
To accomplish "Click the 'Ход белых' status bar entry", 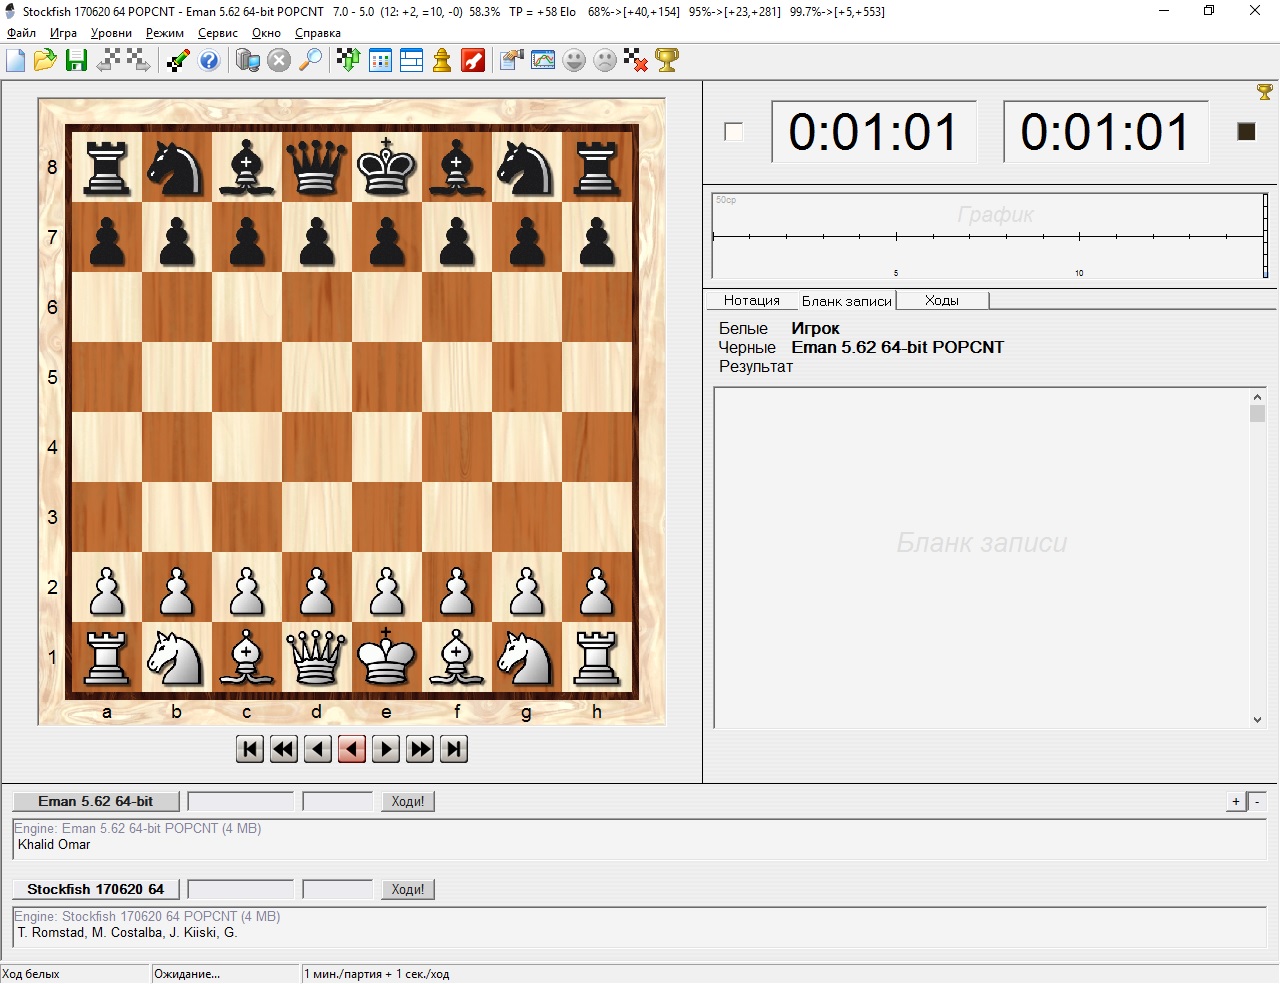I will tap(31, 974).
